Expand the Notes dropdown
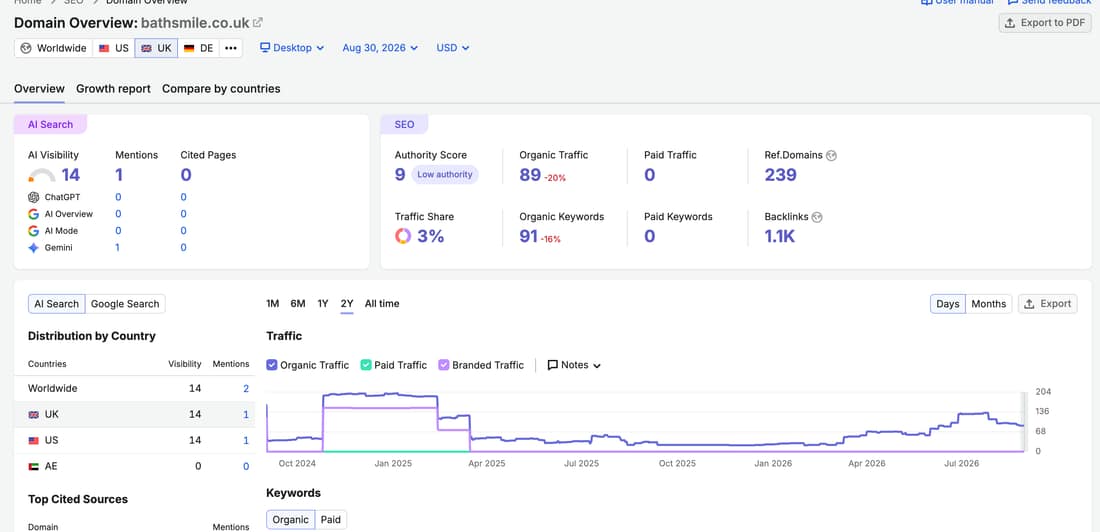This screenshot has width=1100, height=532. [574, 365]
